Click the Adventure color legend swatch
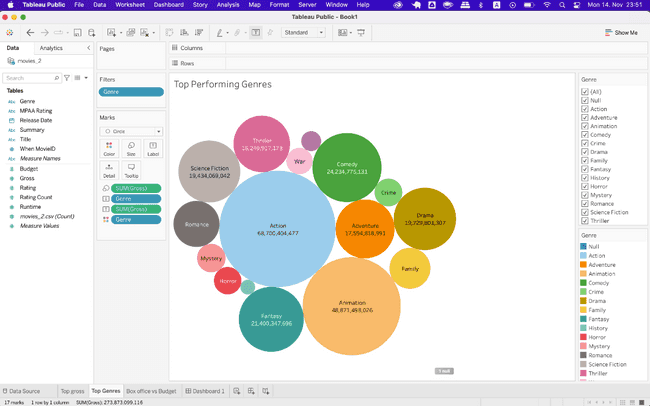The image size is (650, 406). click(583, 265)
